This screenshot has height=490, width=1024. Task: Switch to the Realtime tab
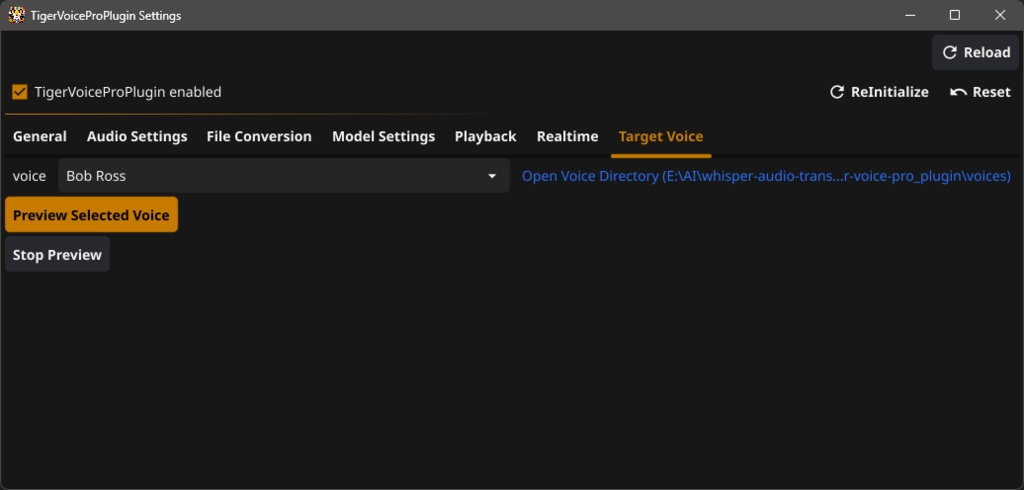coord(568,137)
